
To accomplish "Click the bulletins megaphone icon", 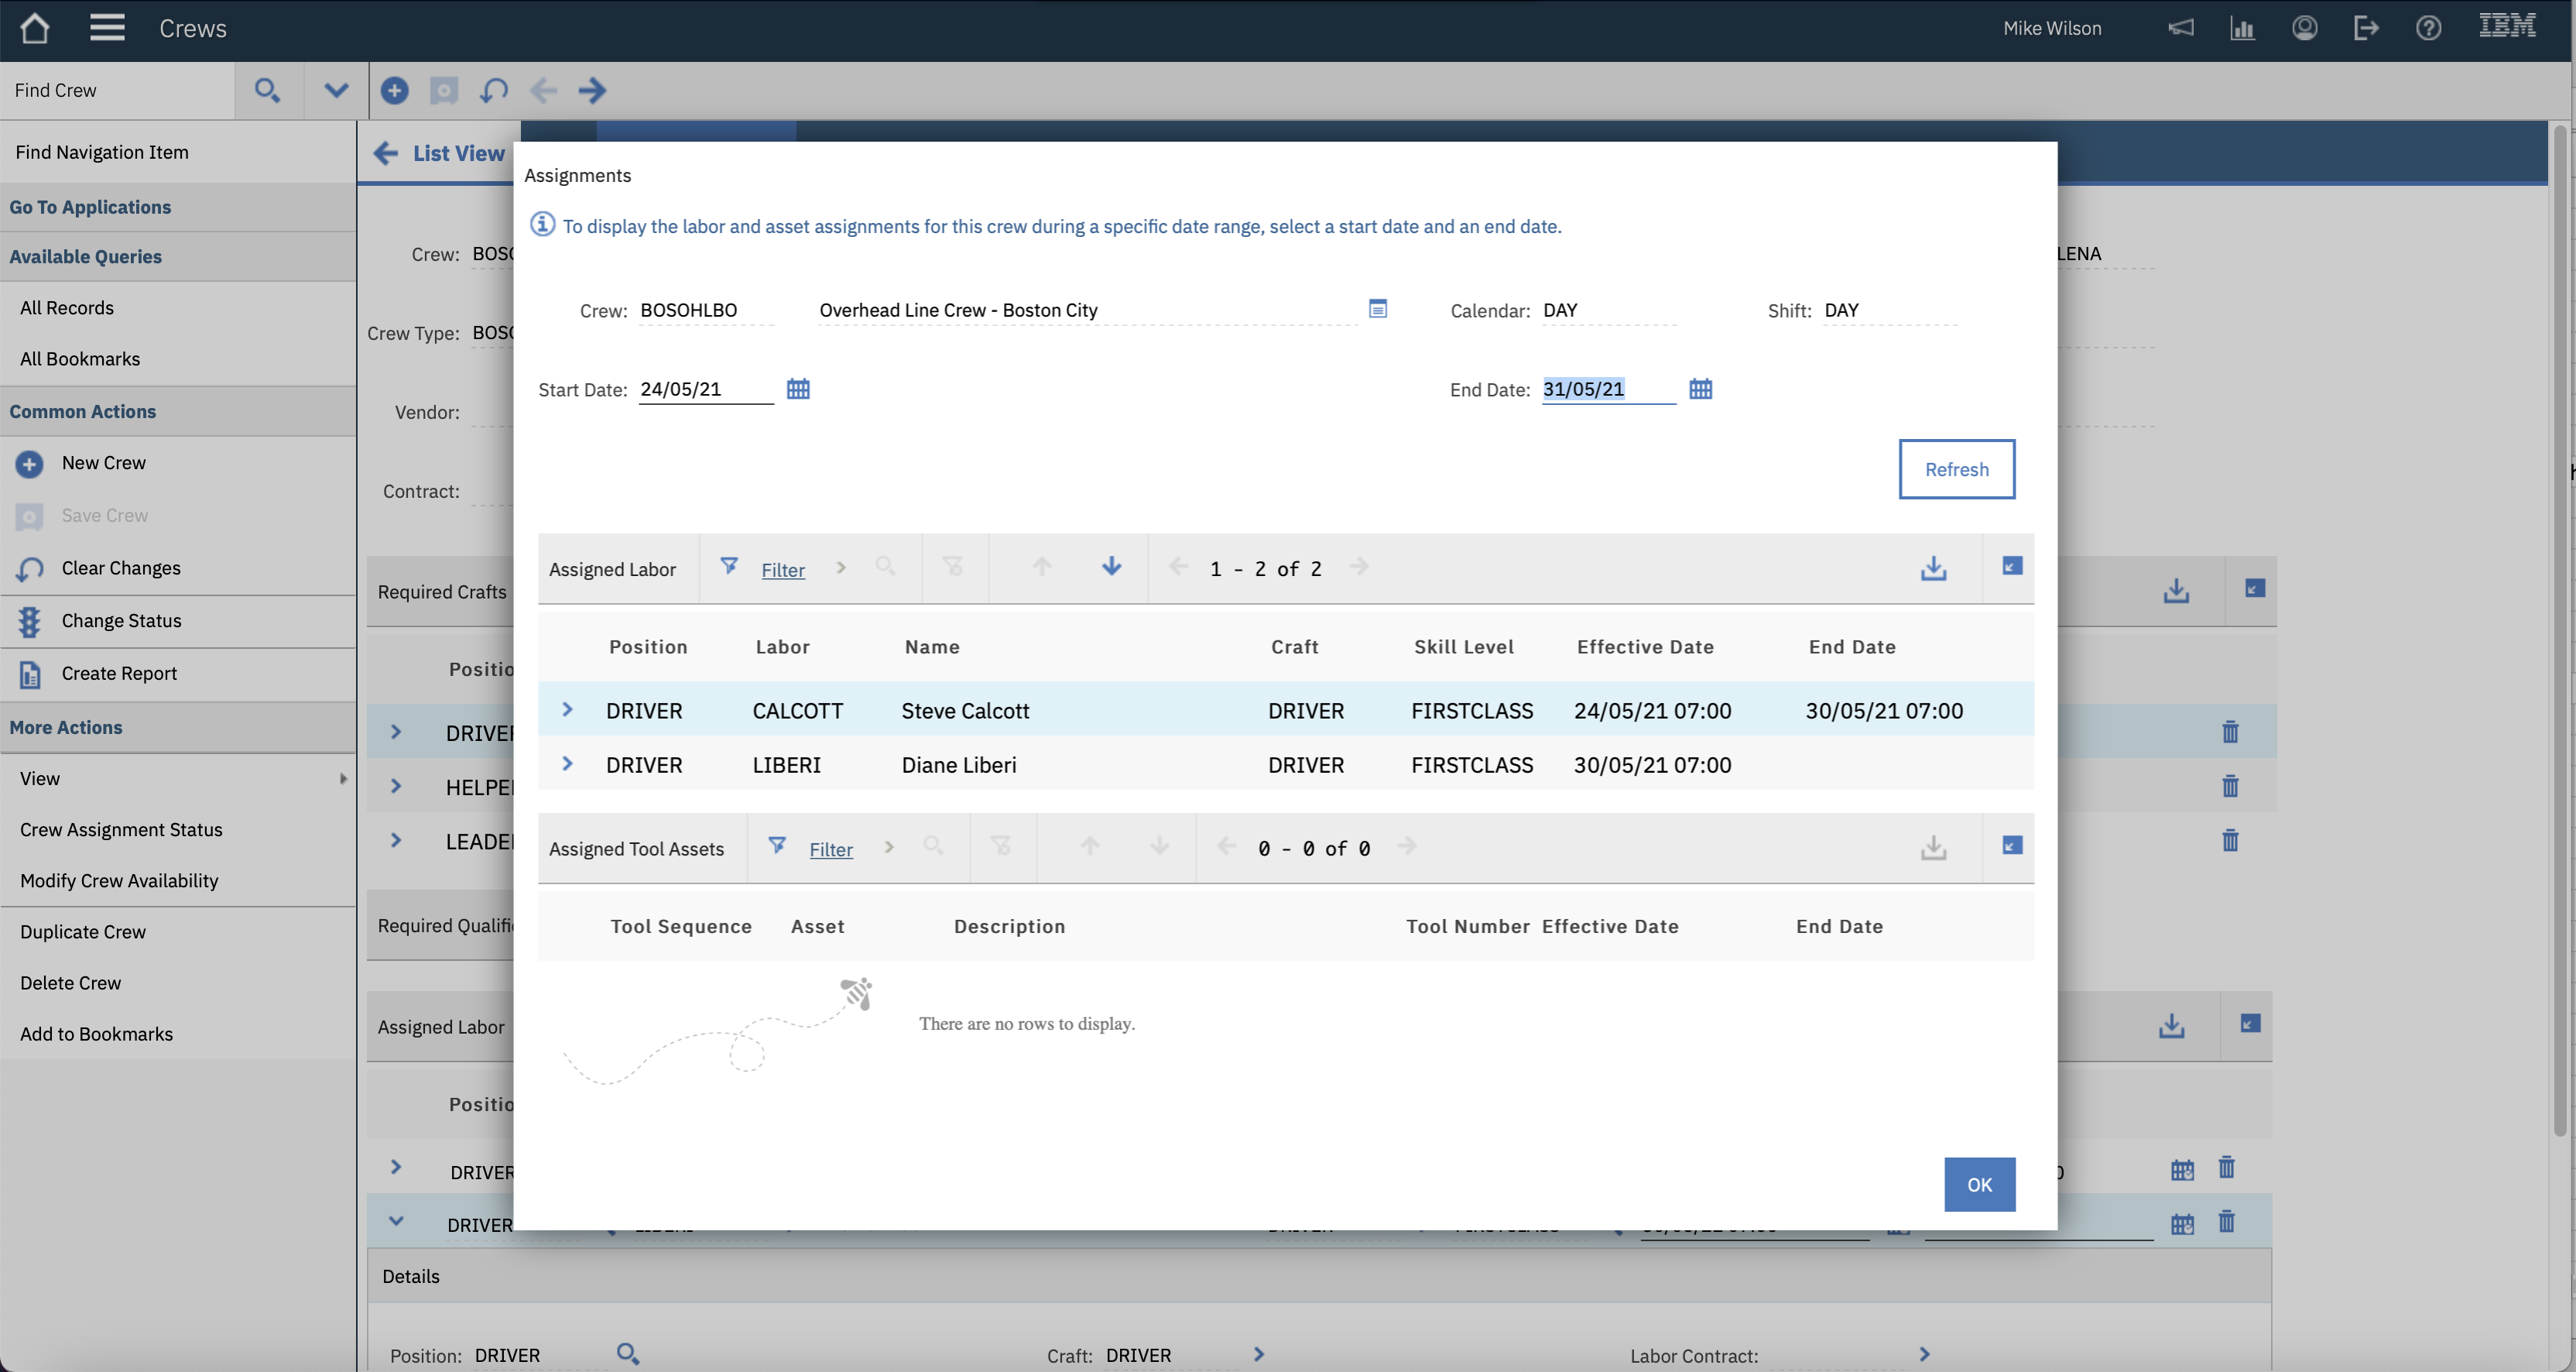I will 2180,28.
